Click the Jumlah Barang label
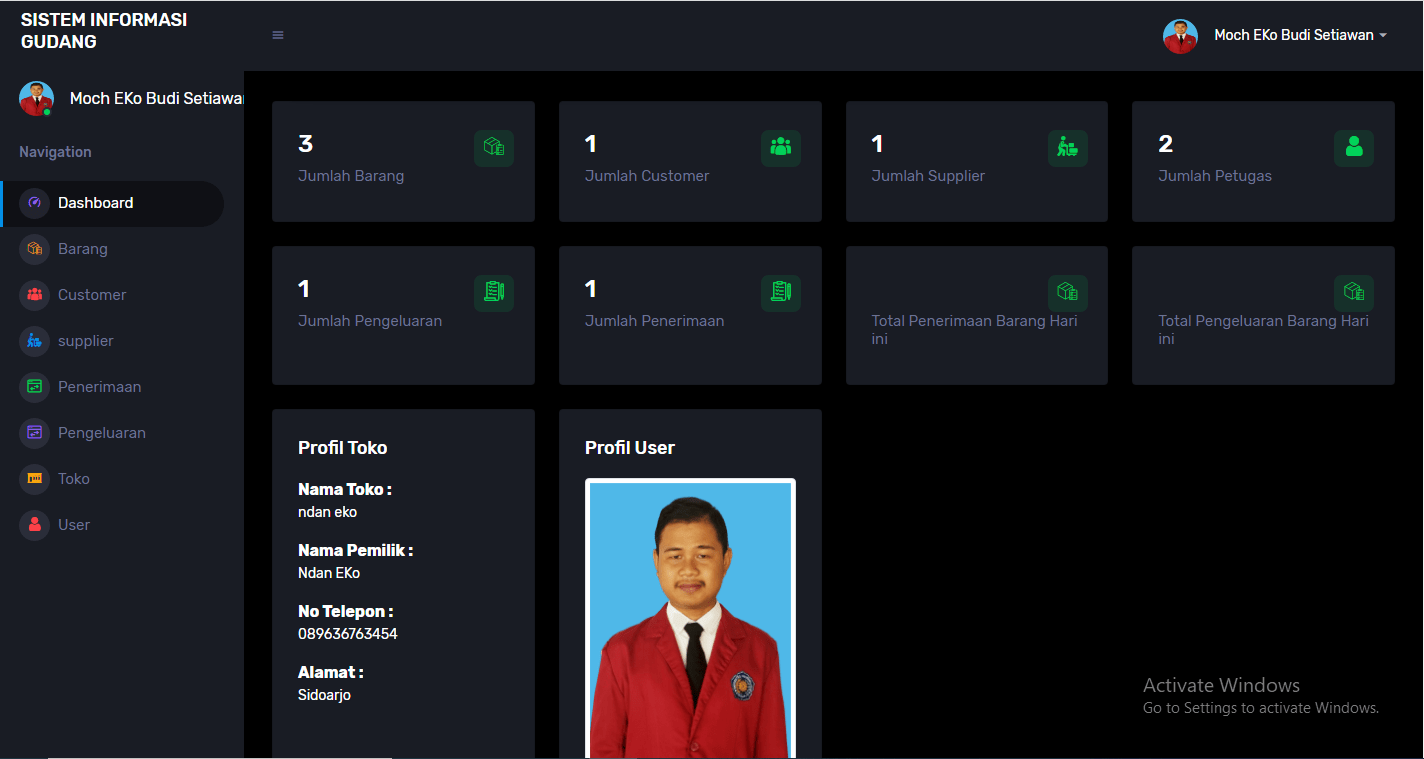 tap(351, 176)
